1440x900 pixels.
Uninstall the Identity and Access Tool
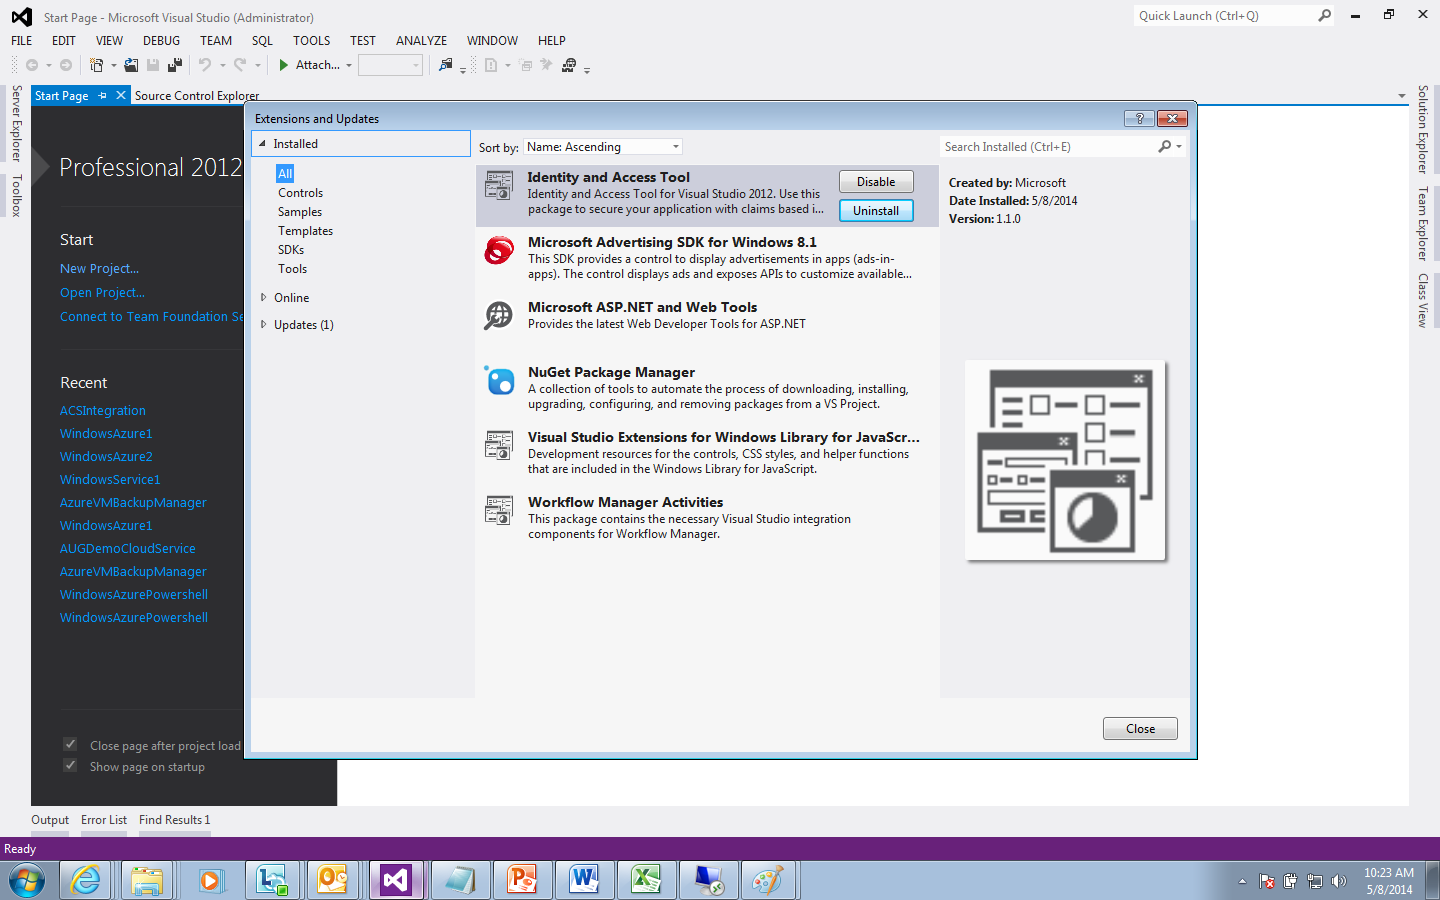pyautogui.click(x=876, y=211)
